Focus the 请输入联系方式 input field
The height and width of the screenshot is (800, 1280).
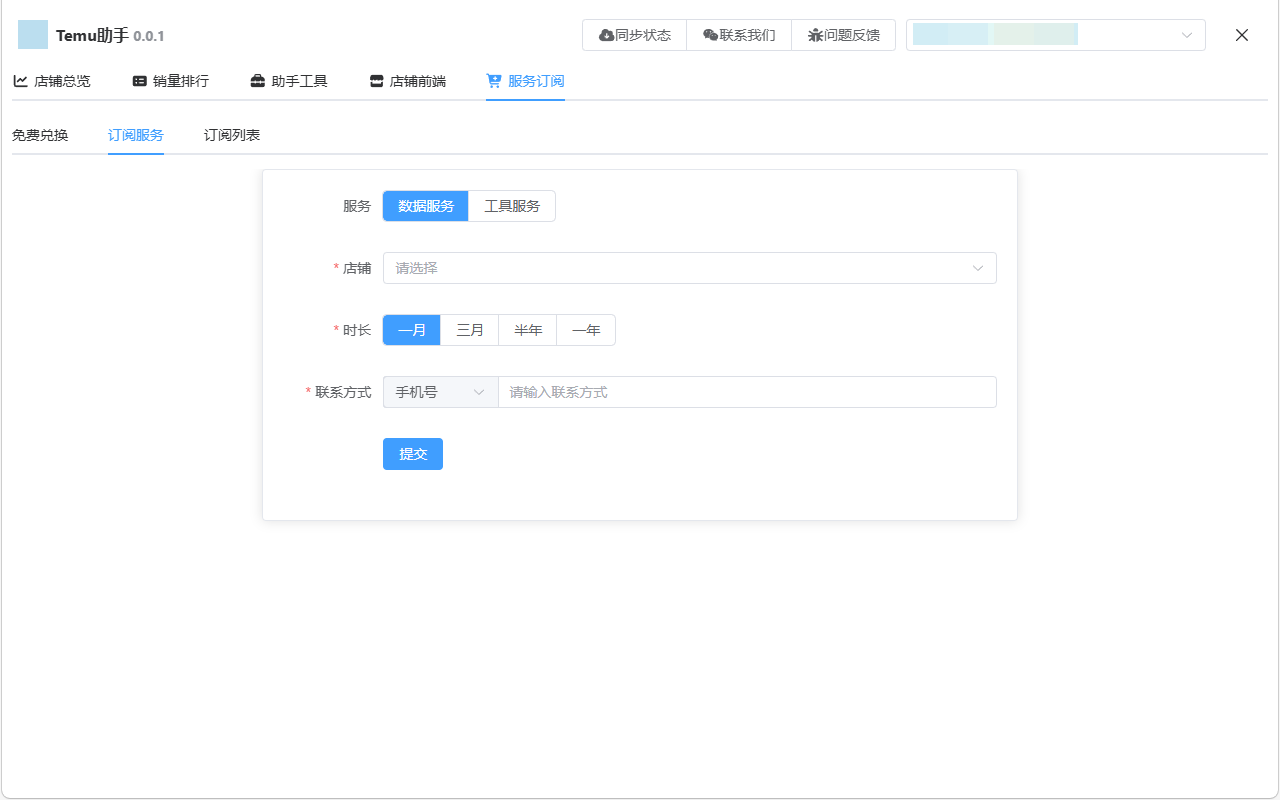coord(746,392)
